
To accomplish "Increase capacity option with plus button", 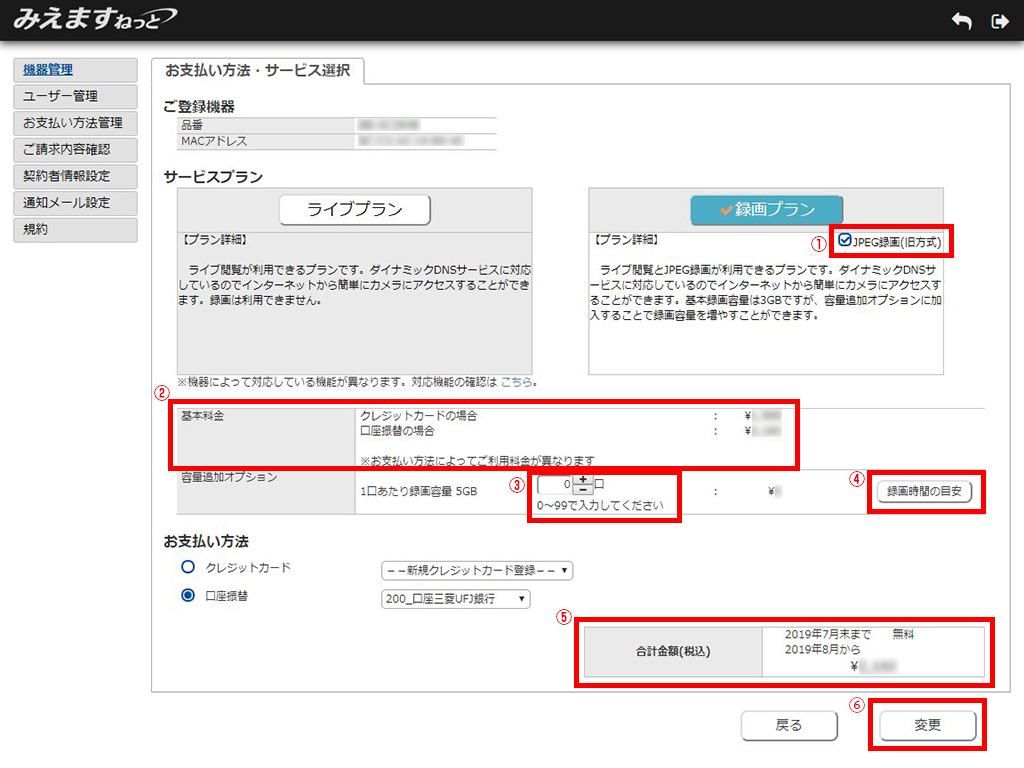I will 582,480.
